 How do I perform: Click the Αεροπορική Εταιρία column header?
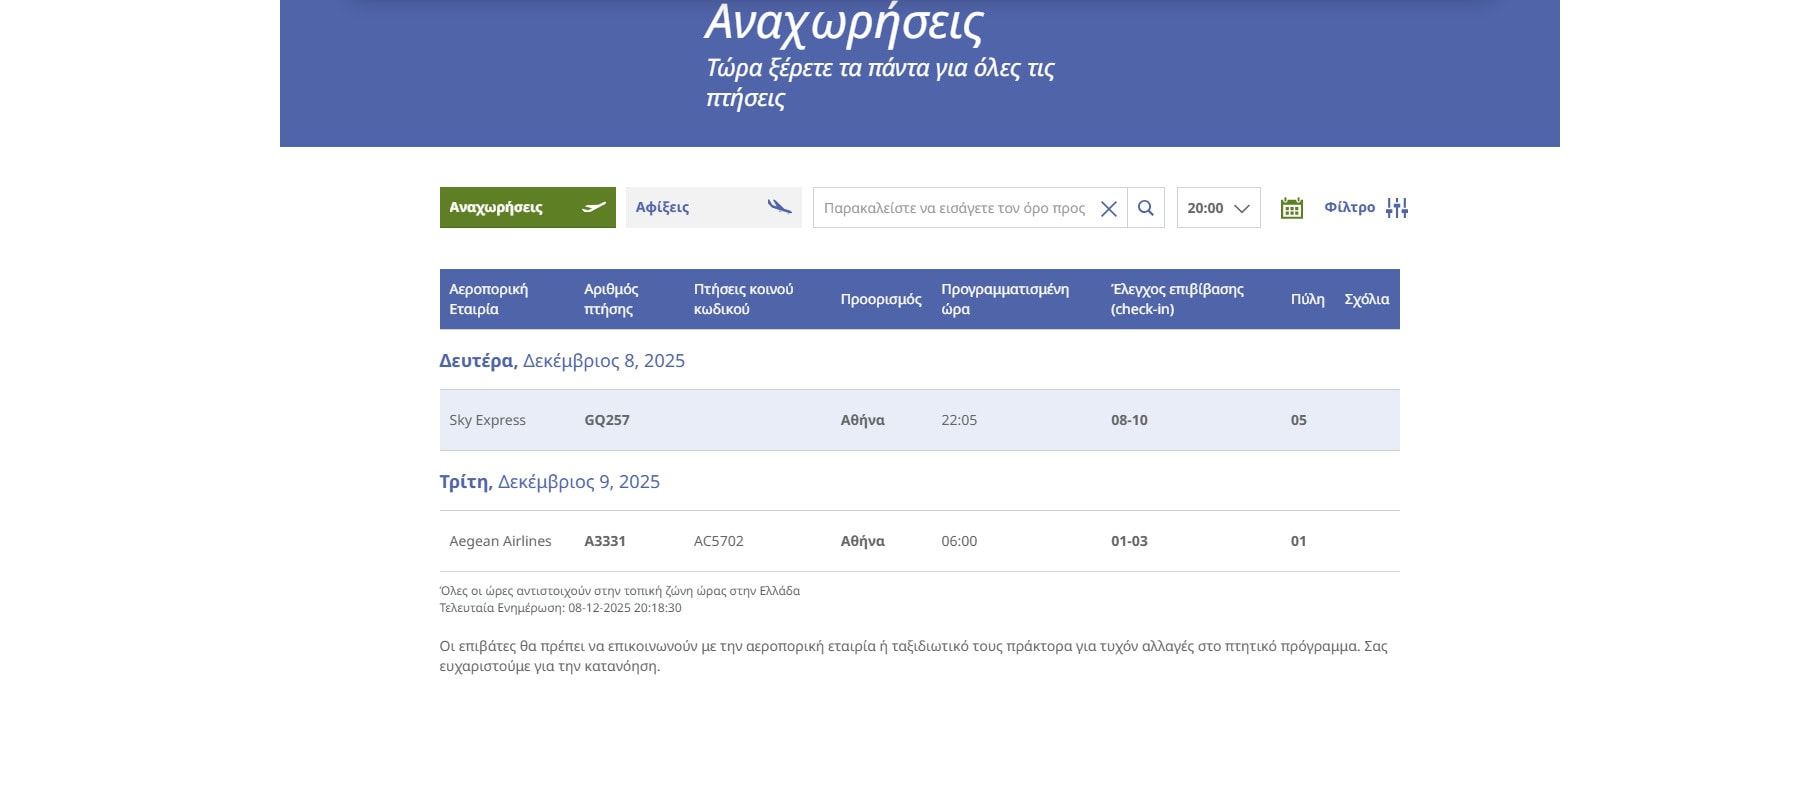(x=488, y=299)
